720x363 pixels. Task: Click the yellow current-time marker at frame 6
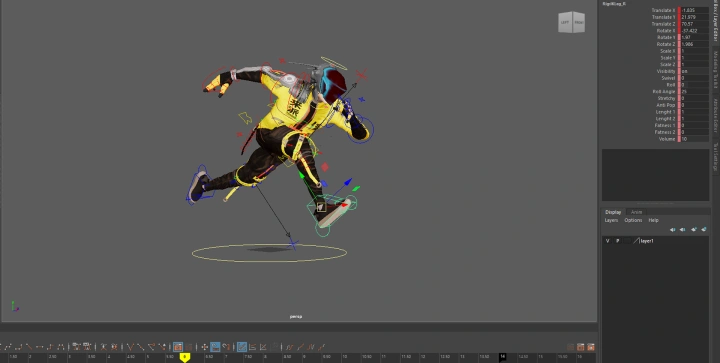185,357
